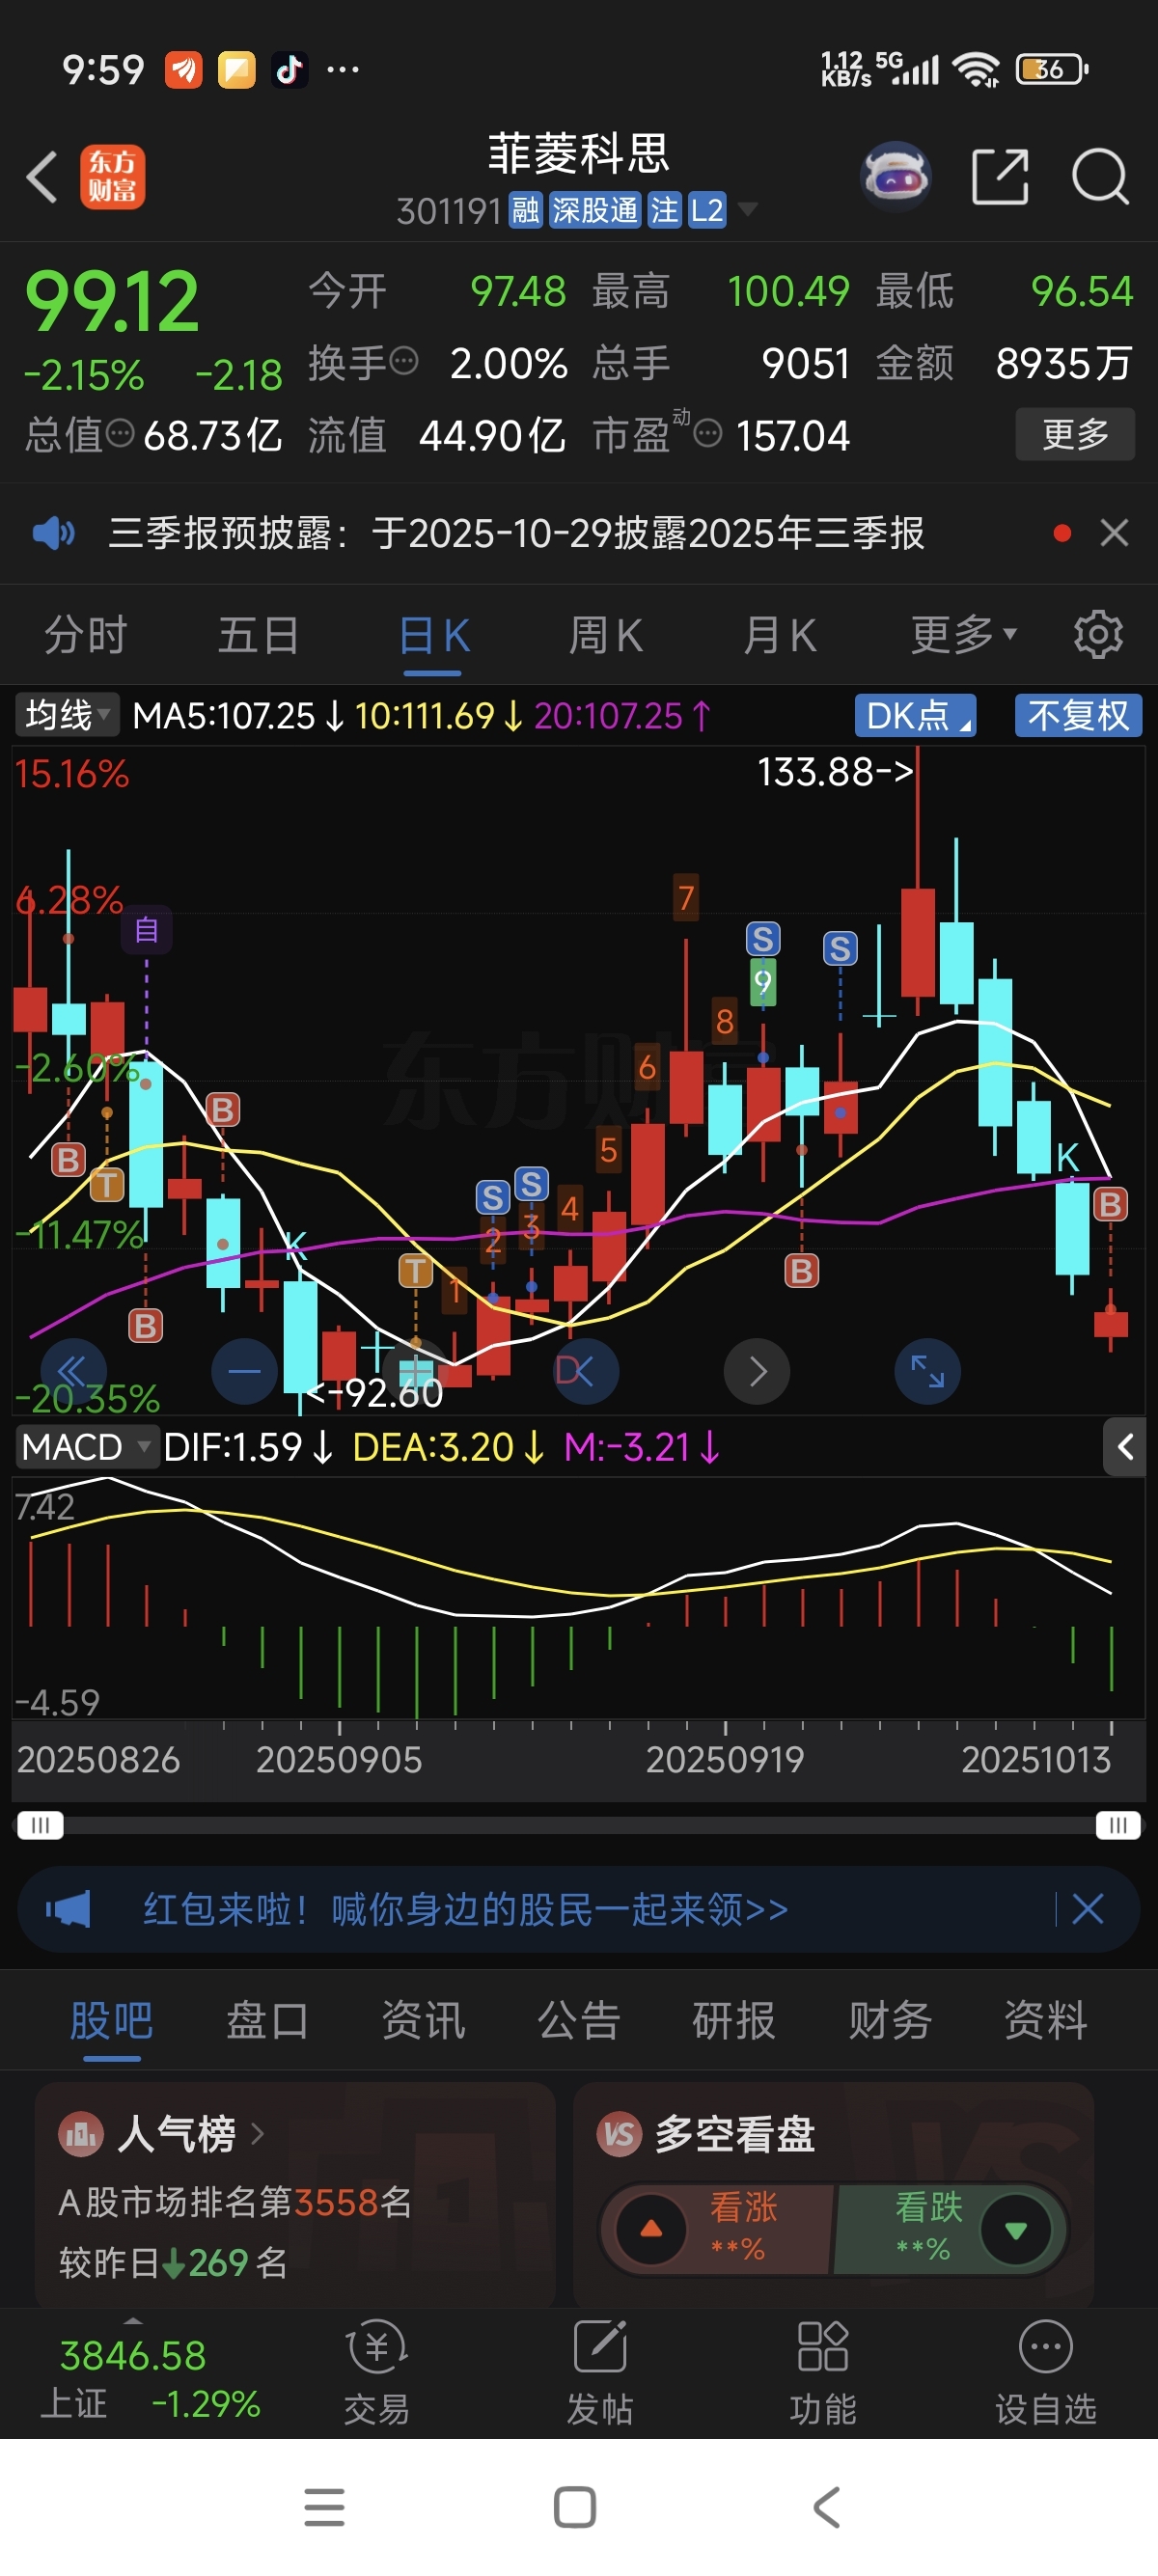
Task: Open 不复权 adjustment selector
Action: [1078, 715]
